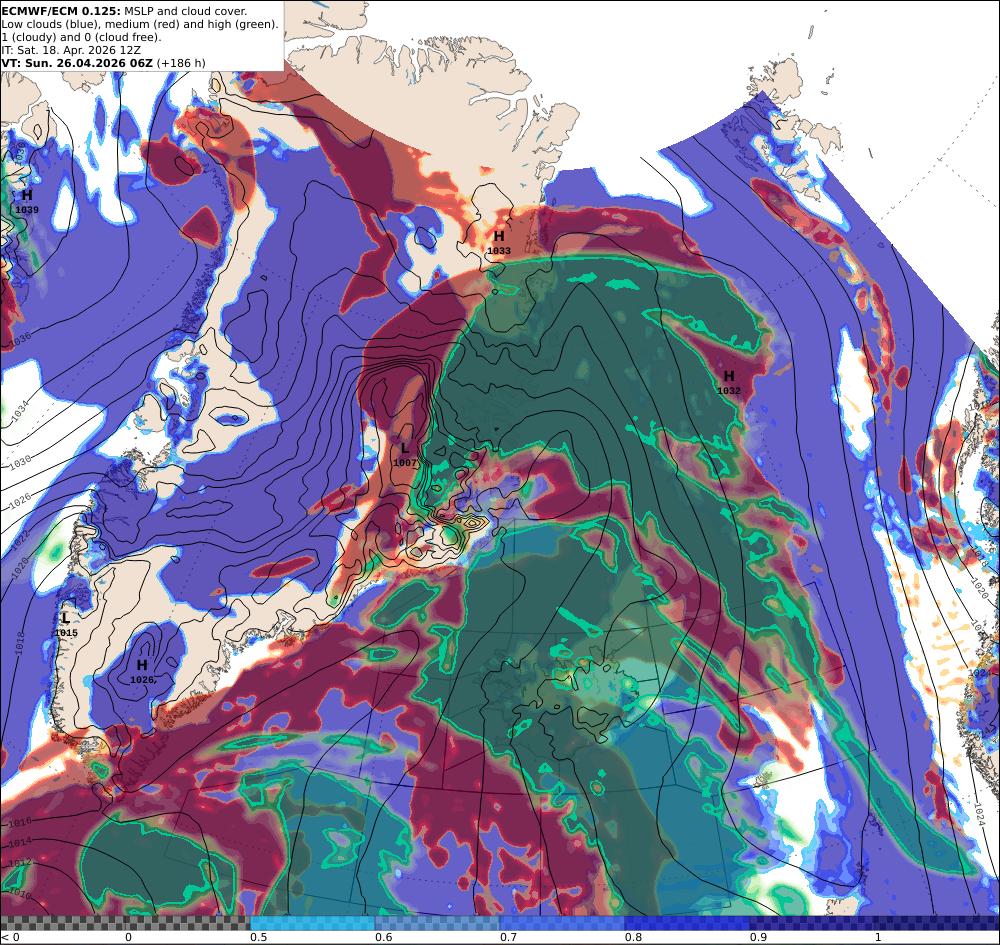Pick the 0.5–0.6 light blue colorbar swatch
1000x945 pixels.
[312, 923]
